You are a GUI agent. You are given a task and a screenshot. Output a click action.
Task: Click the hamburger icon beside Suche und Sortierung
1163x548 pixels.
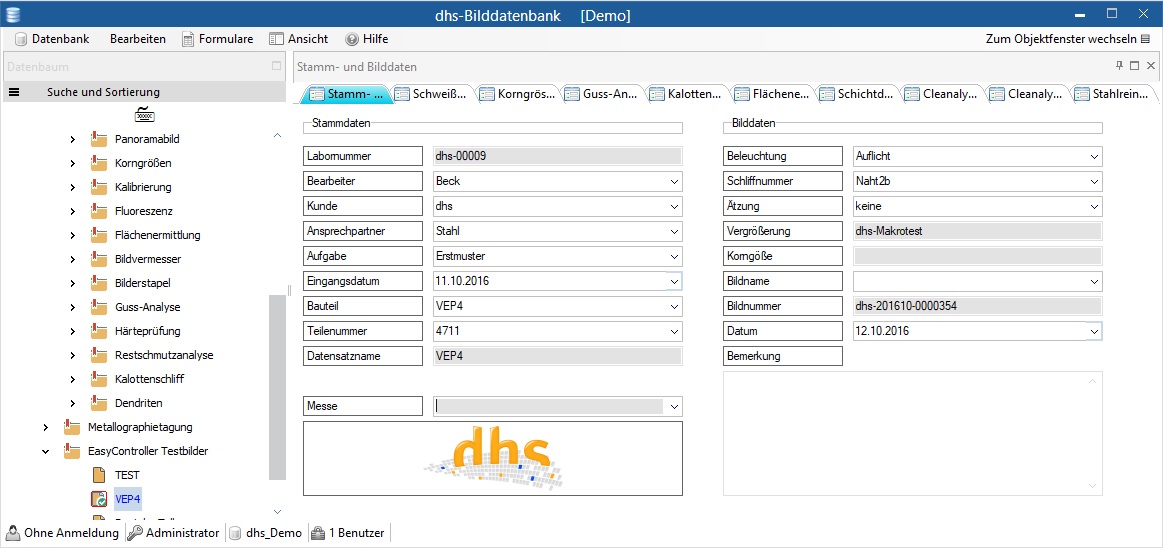14,92
